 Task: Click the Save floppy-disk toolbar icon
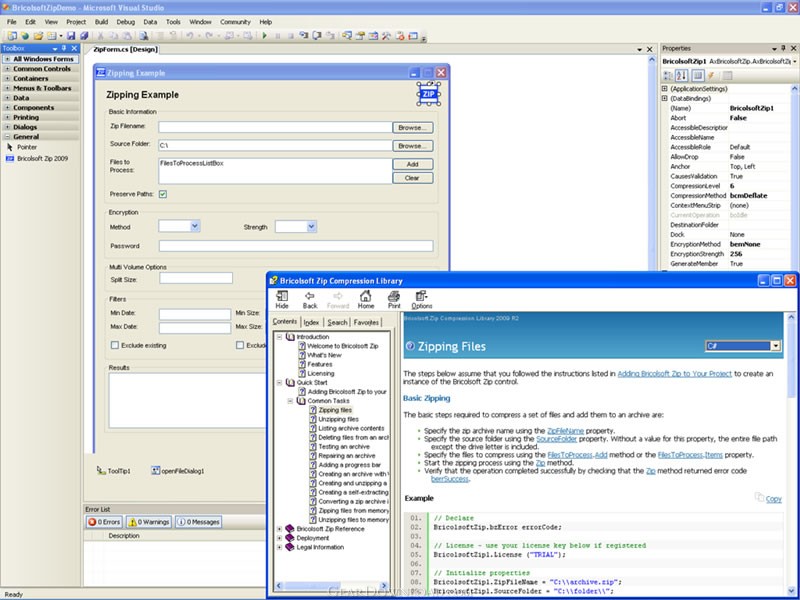tap(71, 36)
